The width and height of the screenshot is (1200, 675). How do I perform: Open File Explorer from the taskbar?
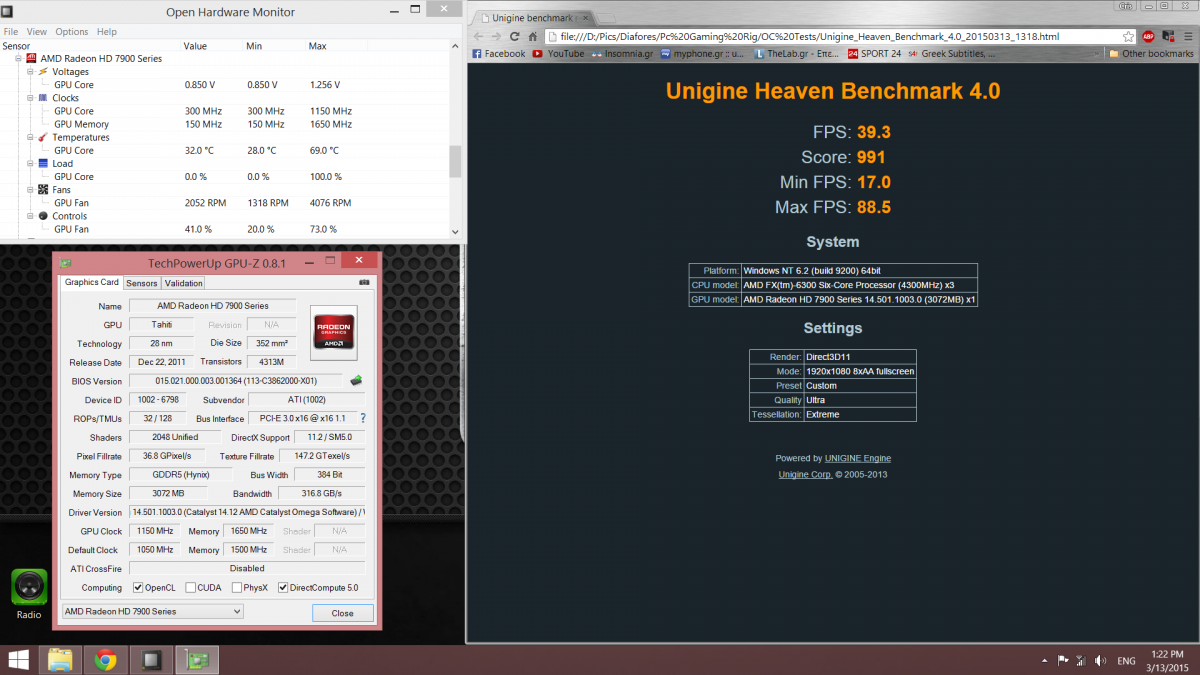coord(60,660)
